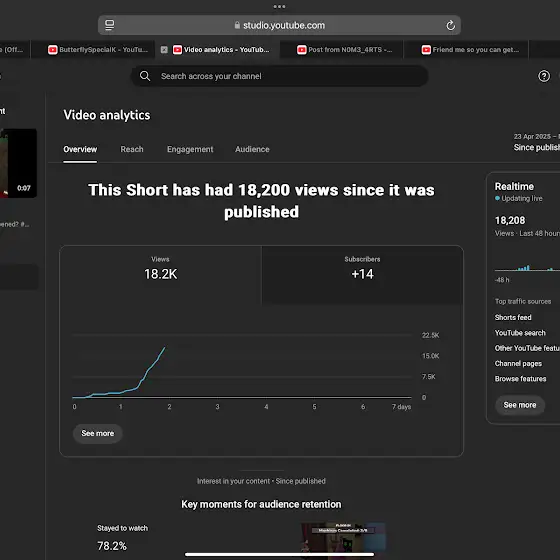Screen dimensions: 560x560
Task: Click the Stayed to watch 78.2% value
Action: point(112,546)
